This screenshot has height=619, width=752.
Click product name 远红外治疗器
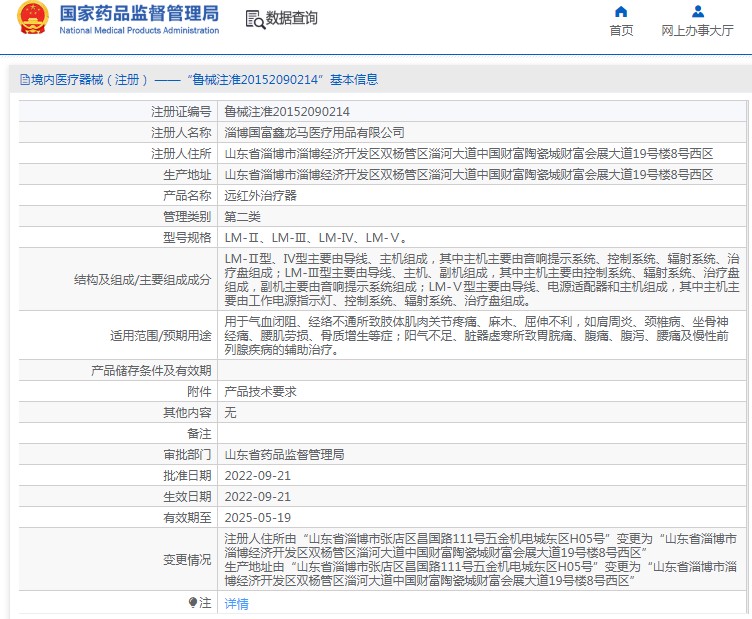coord(260,196)
